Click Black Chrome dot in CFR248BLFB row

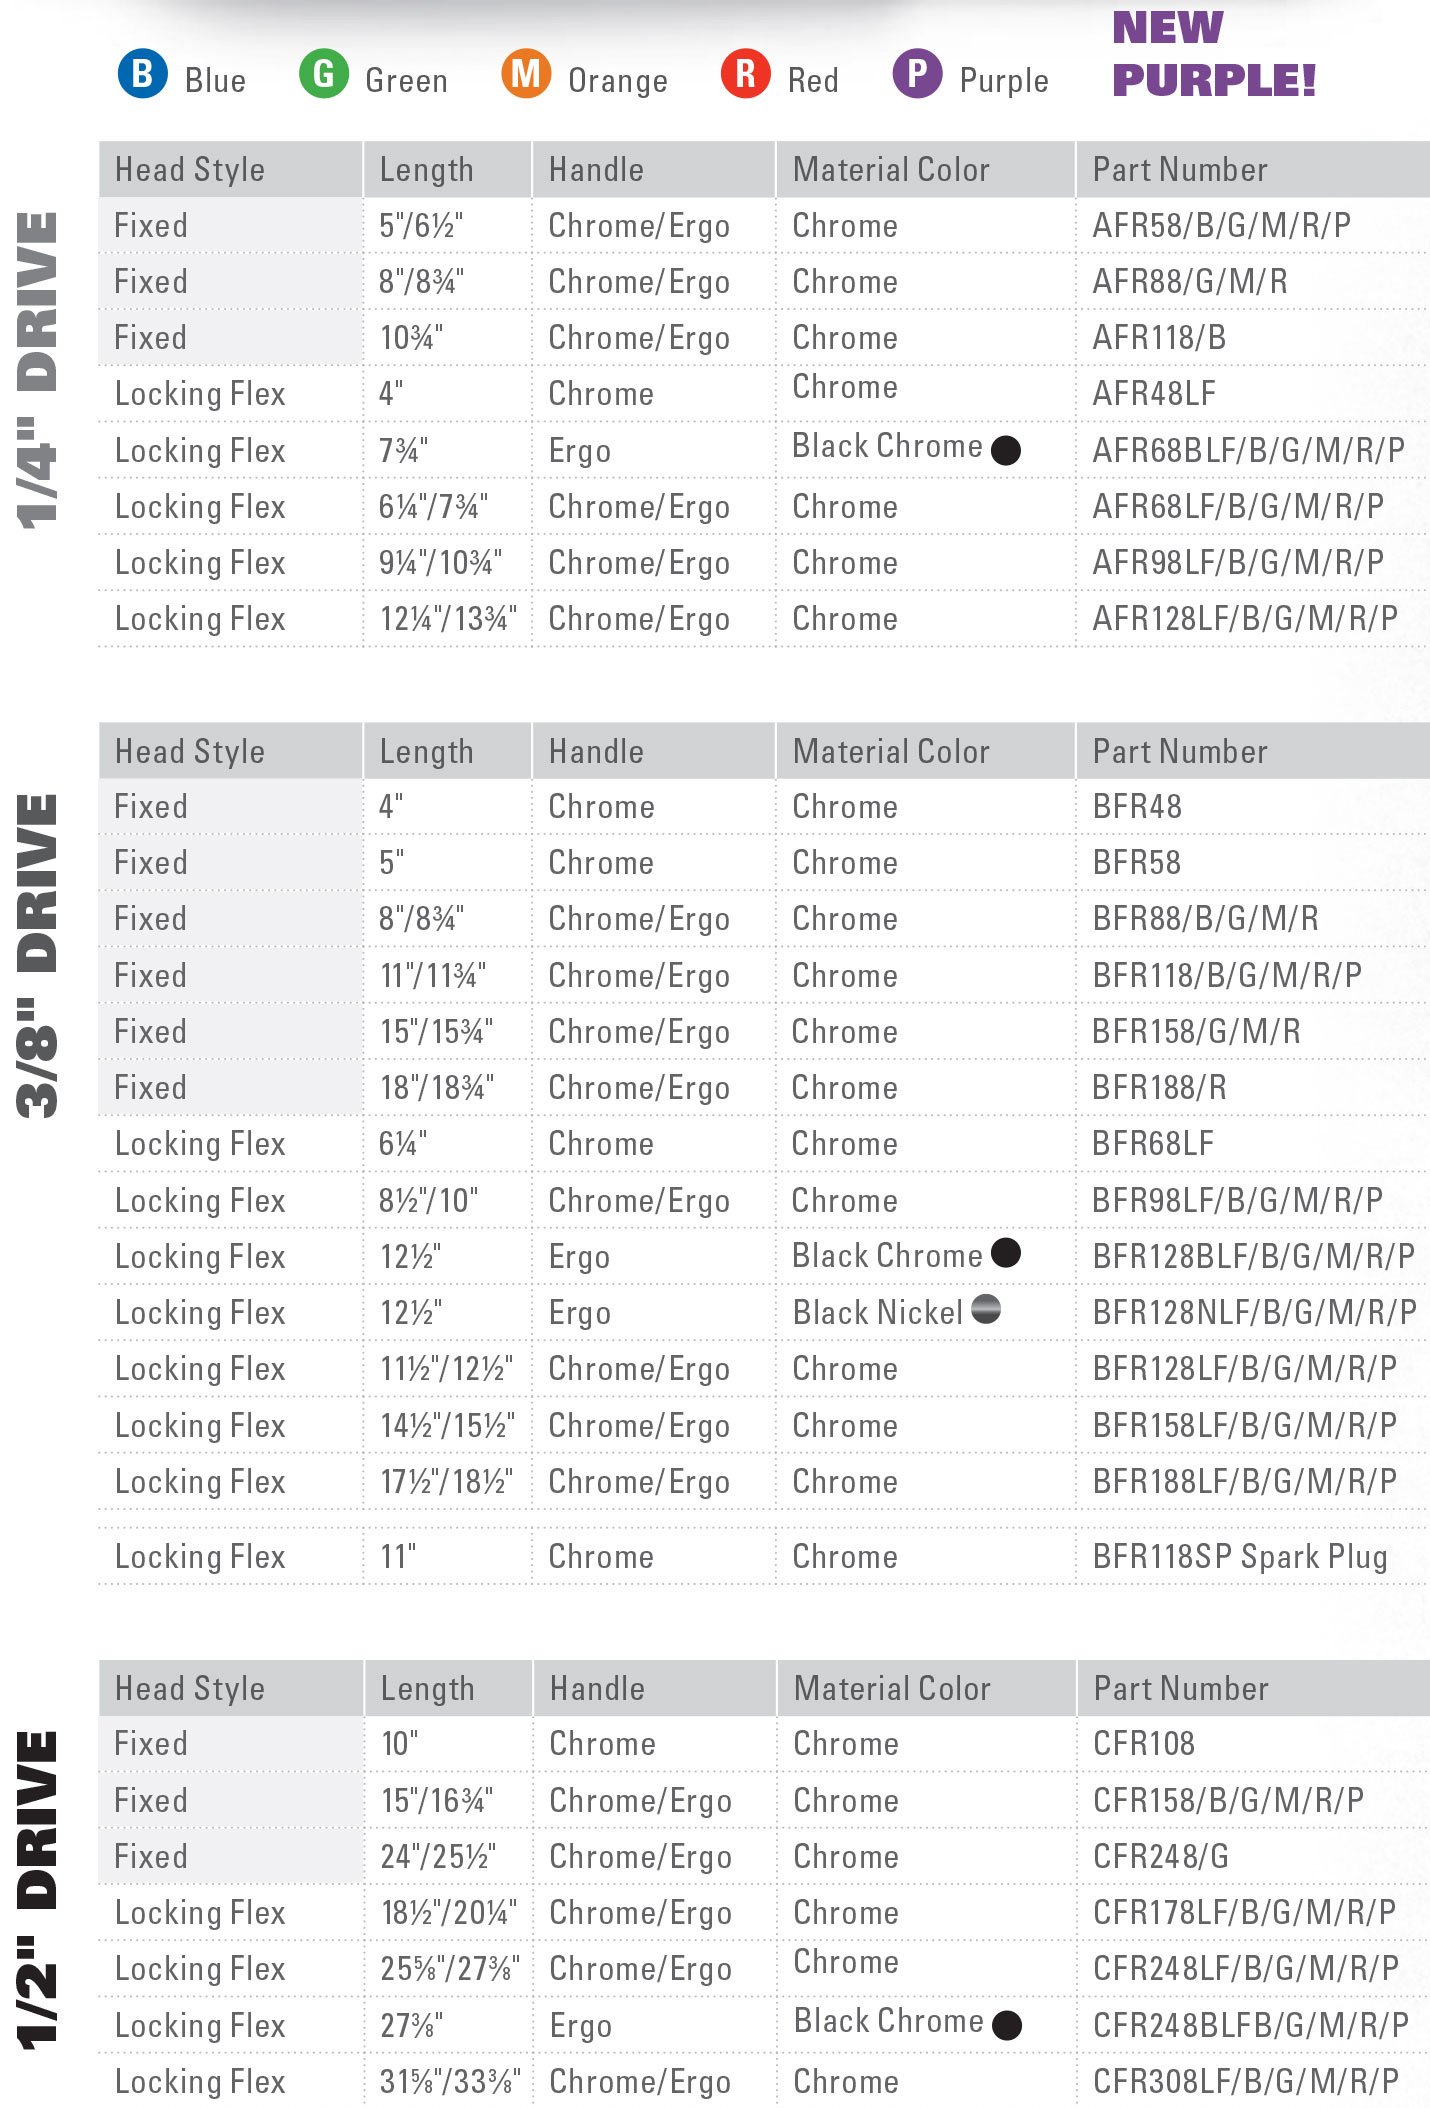1006,2025
